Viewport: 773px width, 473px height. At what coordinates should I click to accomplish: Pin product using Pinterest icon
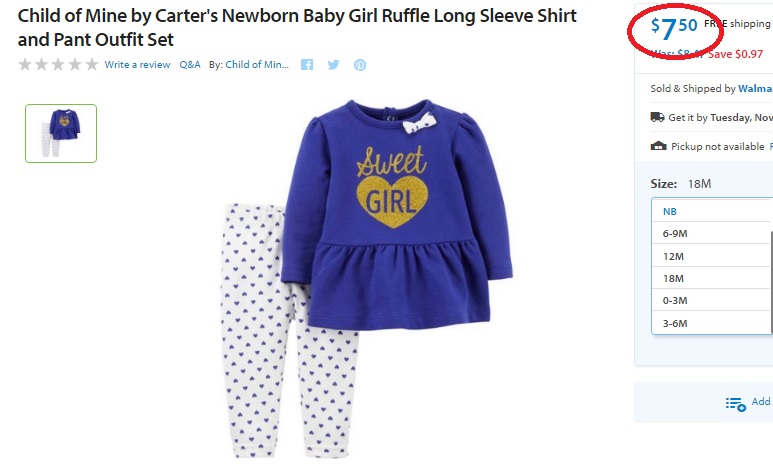[x=360, y=65]
